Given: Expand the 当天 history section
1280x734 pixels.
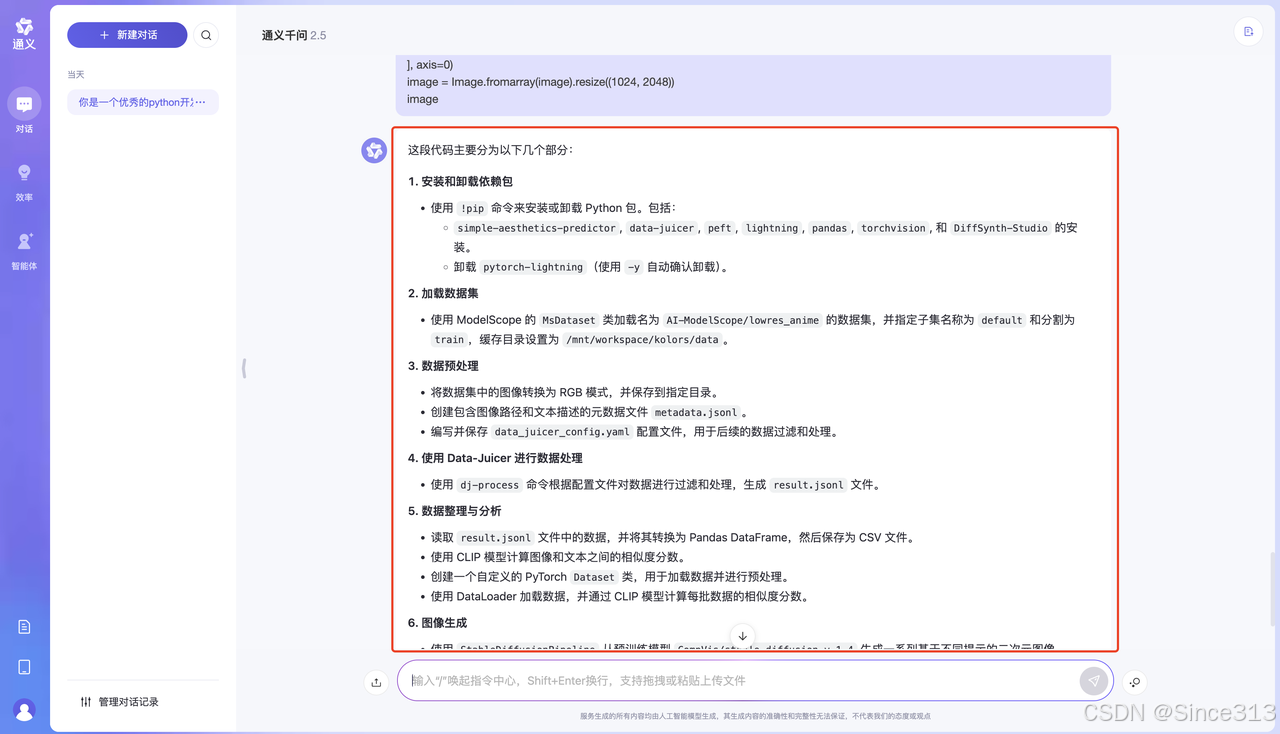Looking at the screenshot, I should click(x=75, y=74).
